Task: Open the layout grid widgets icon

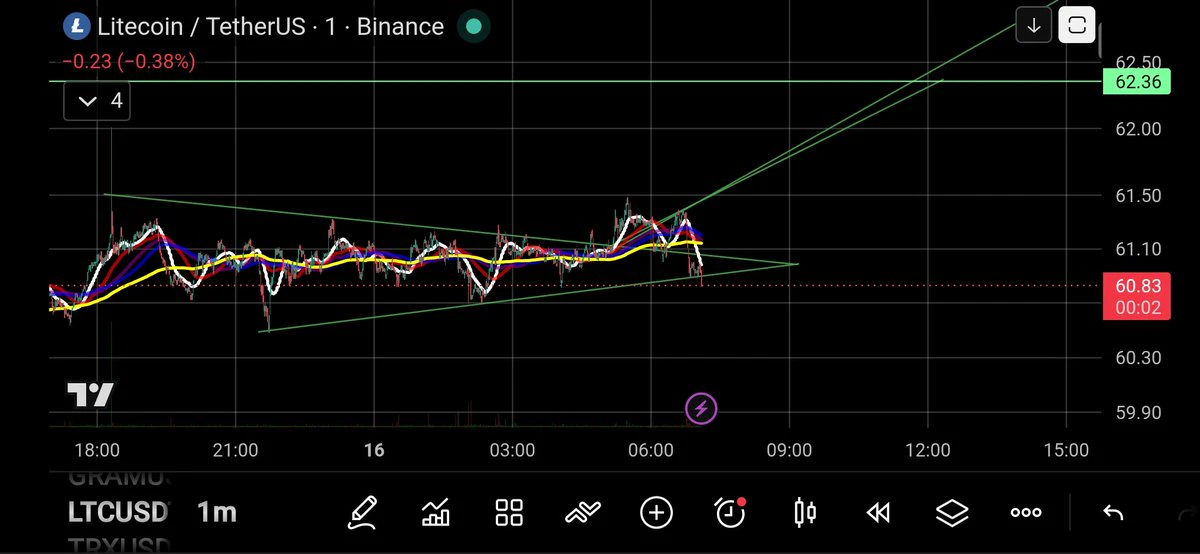Action: pyautogui.click(x=510, y=513)
